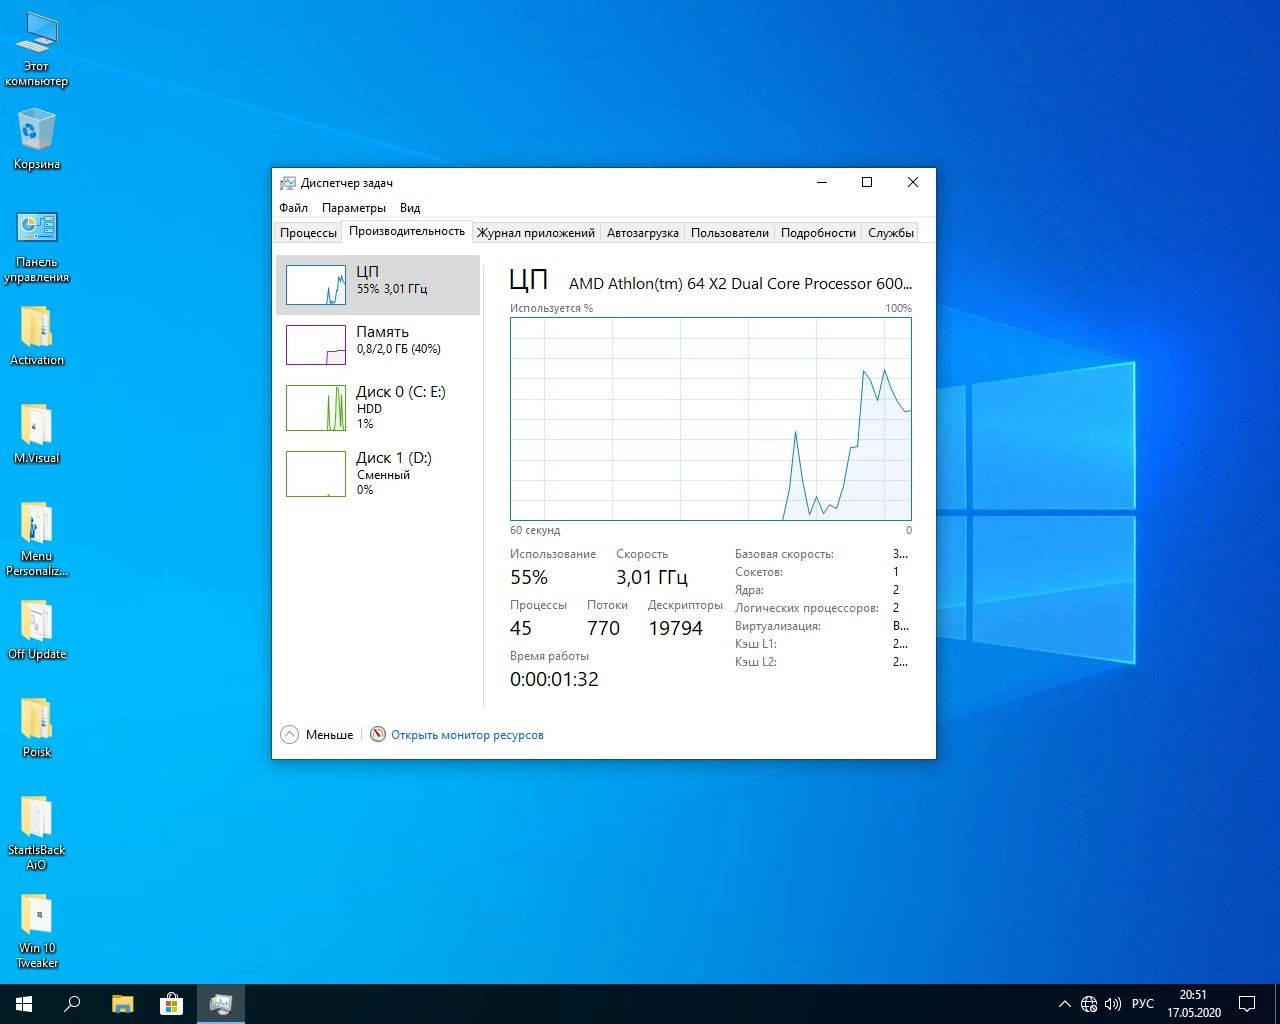The height and width of the screenshot is (1024, 1280).
Task: Open the Панель управления desktop icon
Action: 36,246
